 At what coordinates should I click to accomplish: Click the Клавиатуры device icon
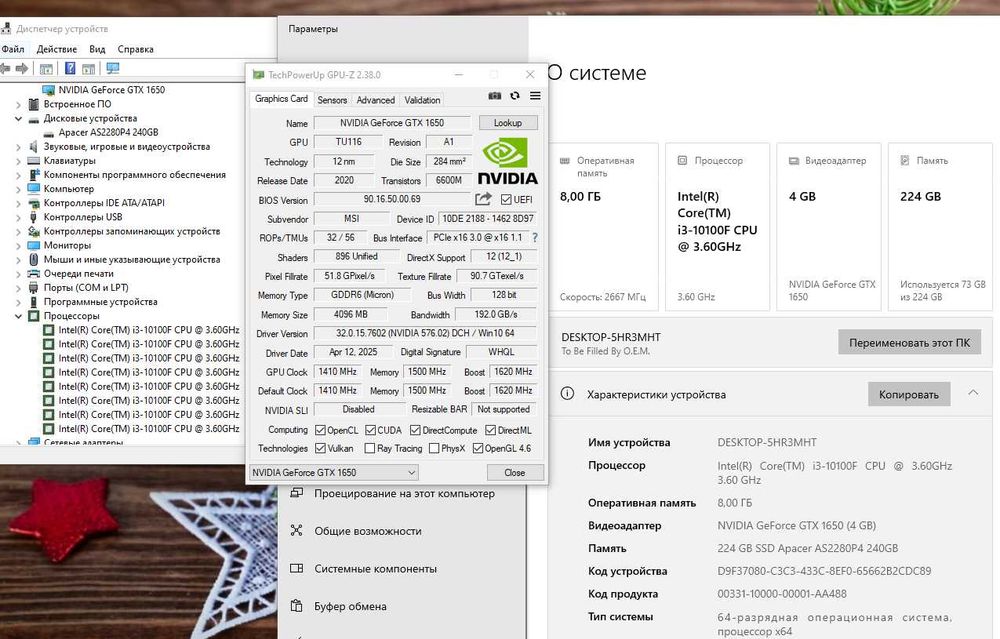(x=34, y=161)
